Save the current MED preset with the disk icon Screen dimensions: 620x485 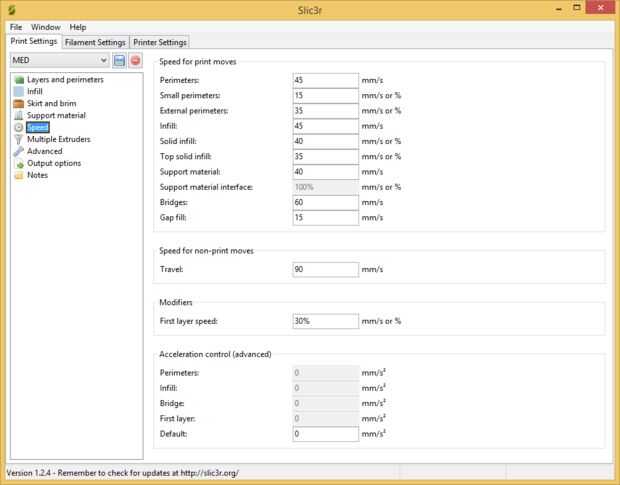119,60
